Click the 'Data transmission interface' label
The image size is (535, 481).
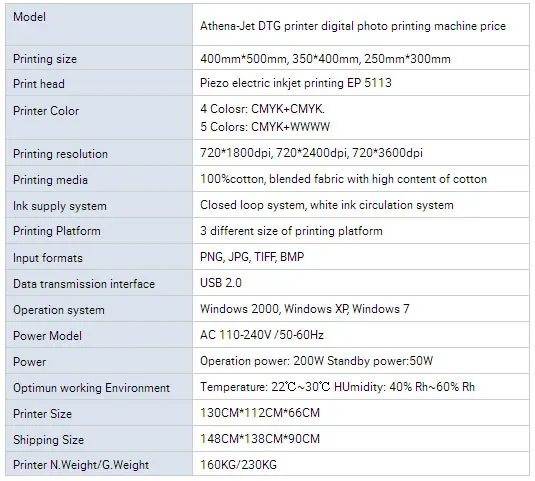(84, 284)
